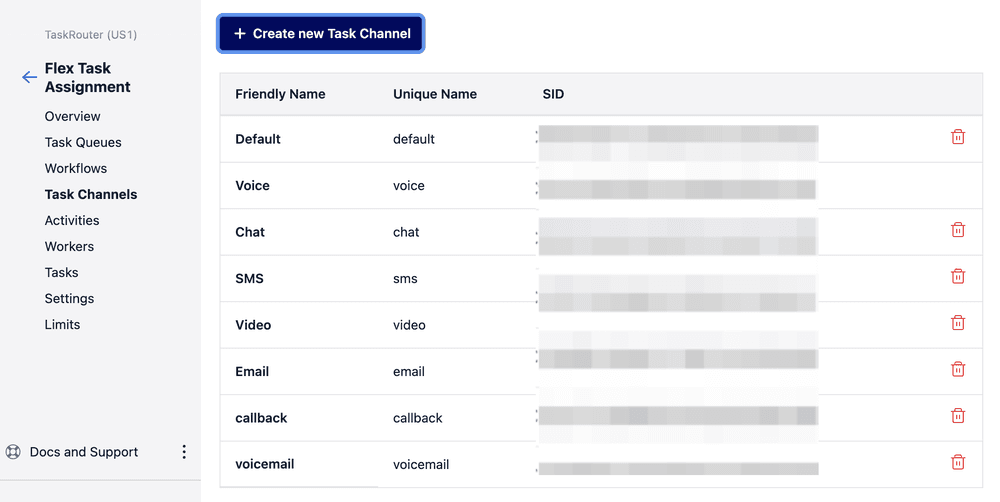Click the back arrow beside Flex Task Assignment
Viewport: 1000px width, 502px height.
click(x=29, y=77)
